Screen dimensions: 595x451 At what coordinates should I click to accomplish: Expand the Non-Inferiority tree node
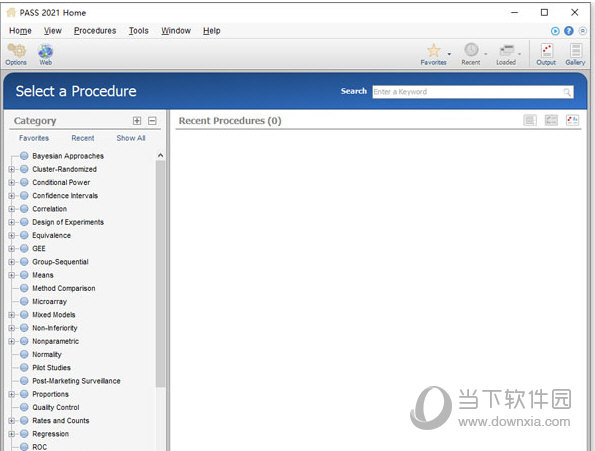[11, 328]
